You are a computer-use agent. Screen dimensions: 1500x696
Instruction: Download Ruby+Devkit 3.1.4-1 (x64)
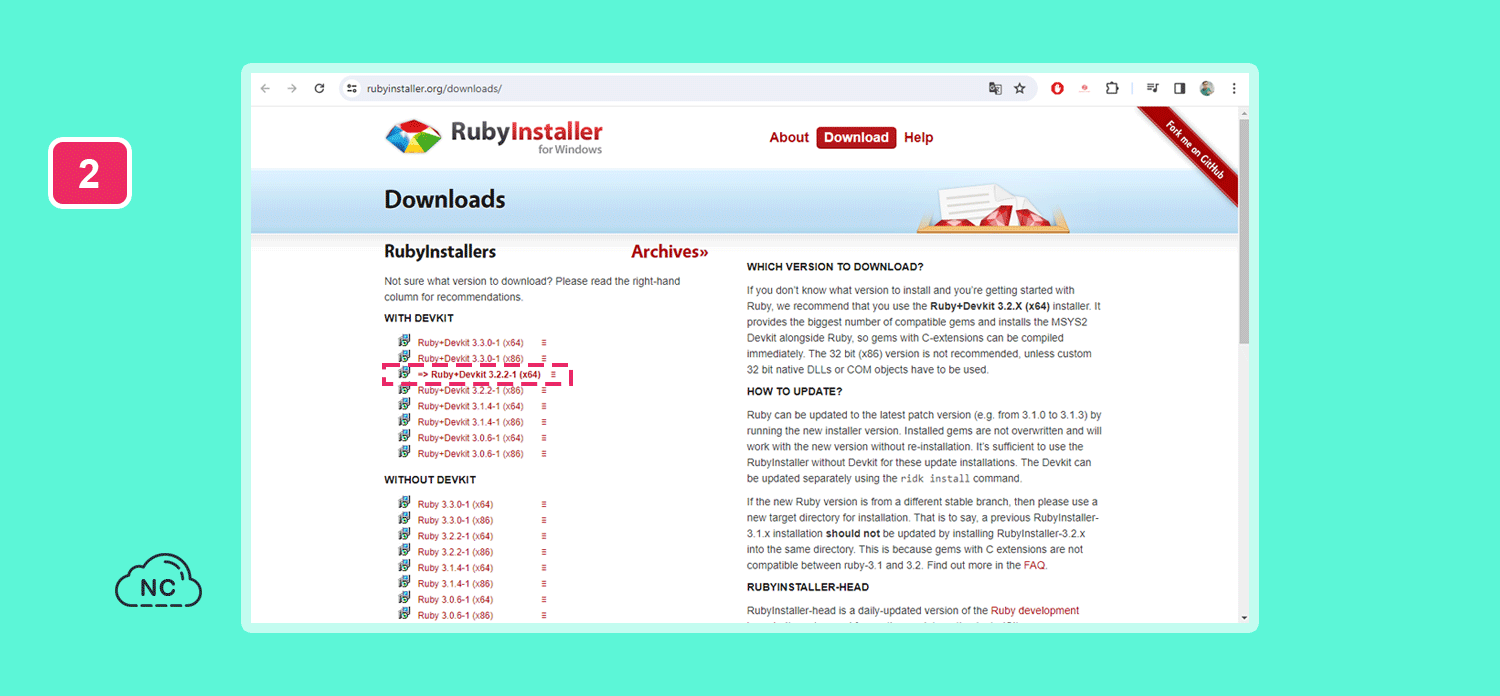coord(471,406)
